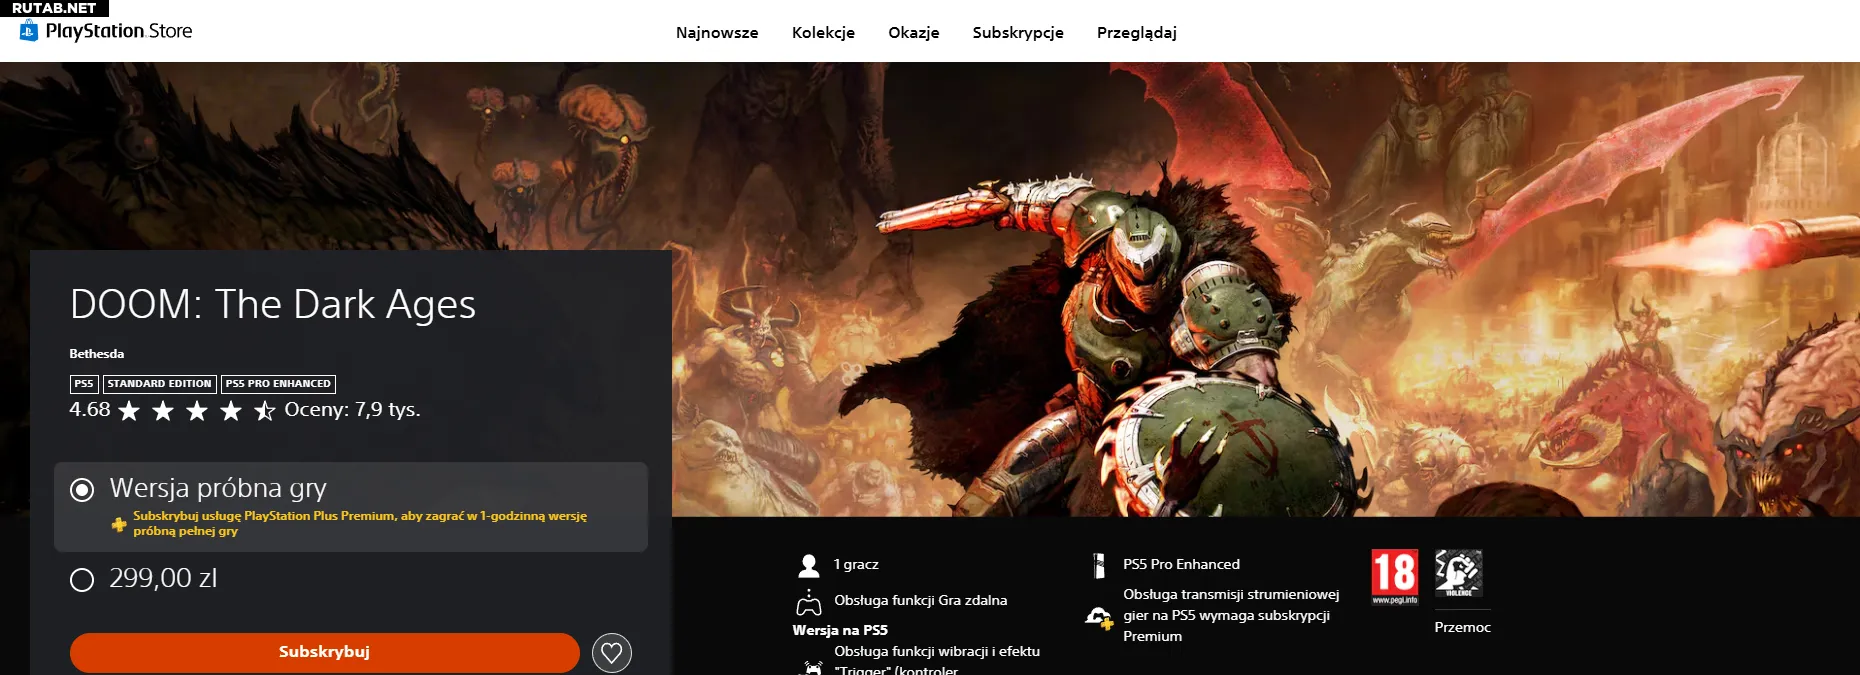The image size is (1860, 675).
Task: Click the 4.68 rating value
Action: pos(90,410)
